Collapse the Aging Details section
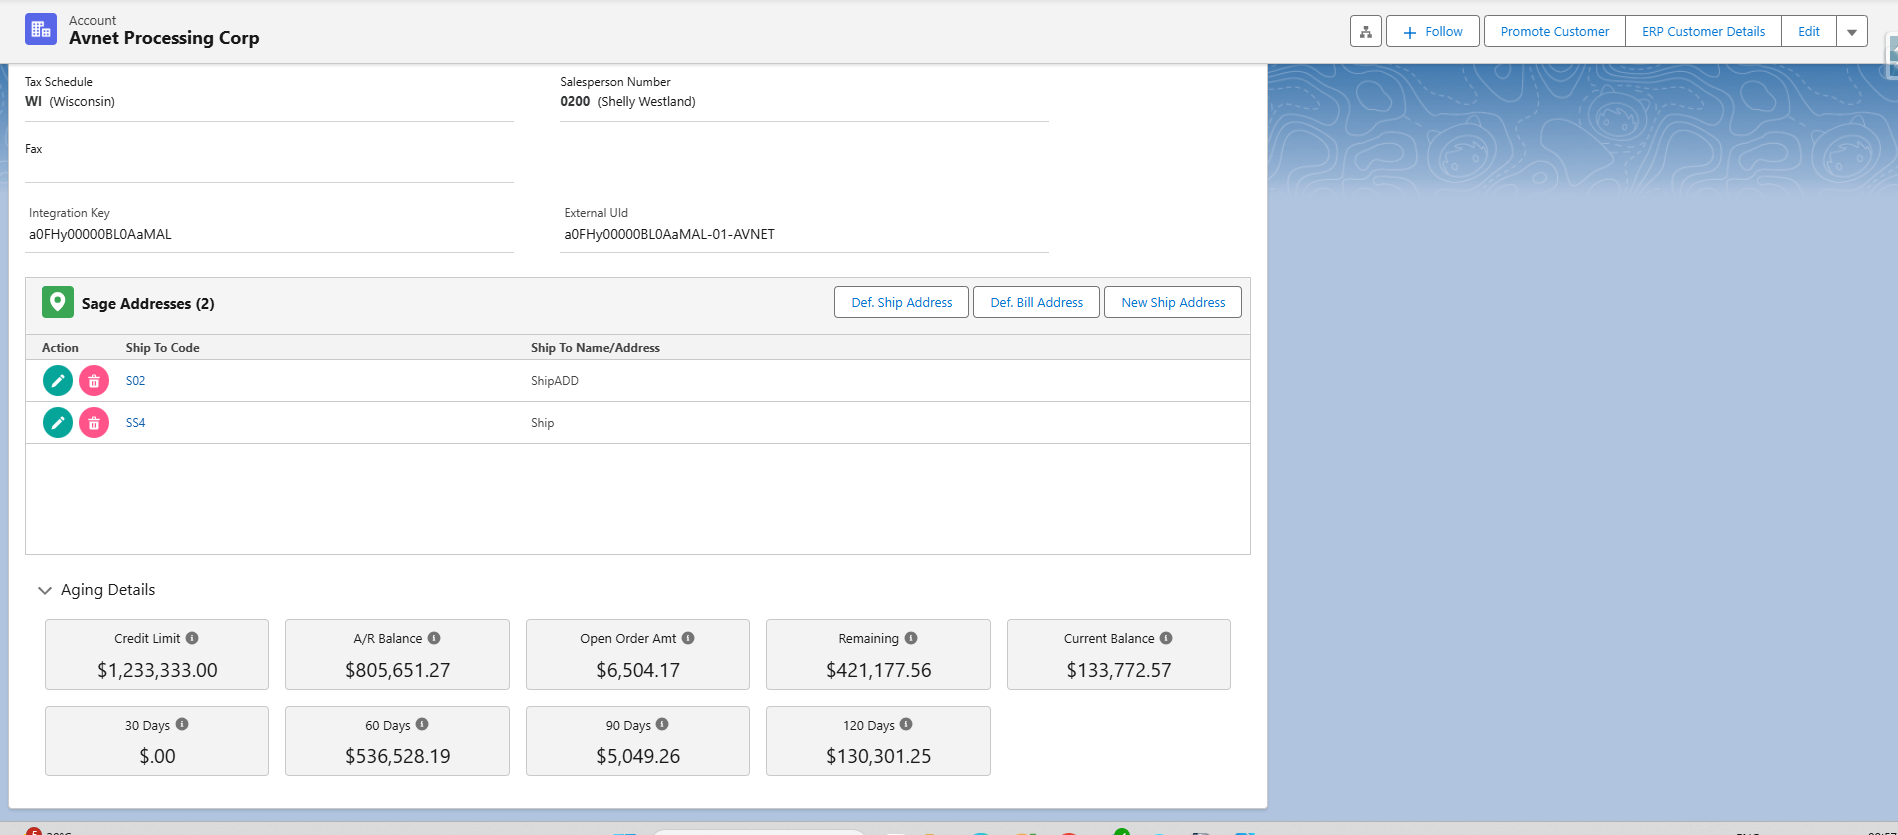This screenshot has width=1898, height=835. (x=45, y=590)
